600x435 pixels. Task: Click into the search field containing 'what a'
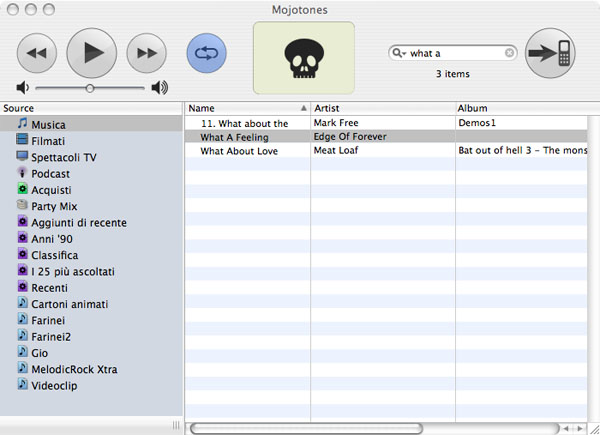coord(453,53)
